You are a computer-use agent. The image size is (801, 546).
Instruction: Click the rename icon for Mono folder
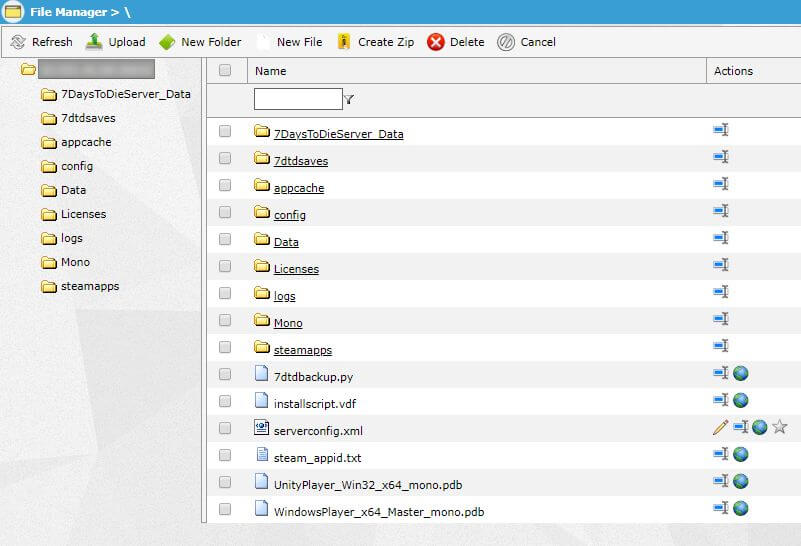click(720, 319)
